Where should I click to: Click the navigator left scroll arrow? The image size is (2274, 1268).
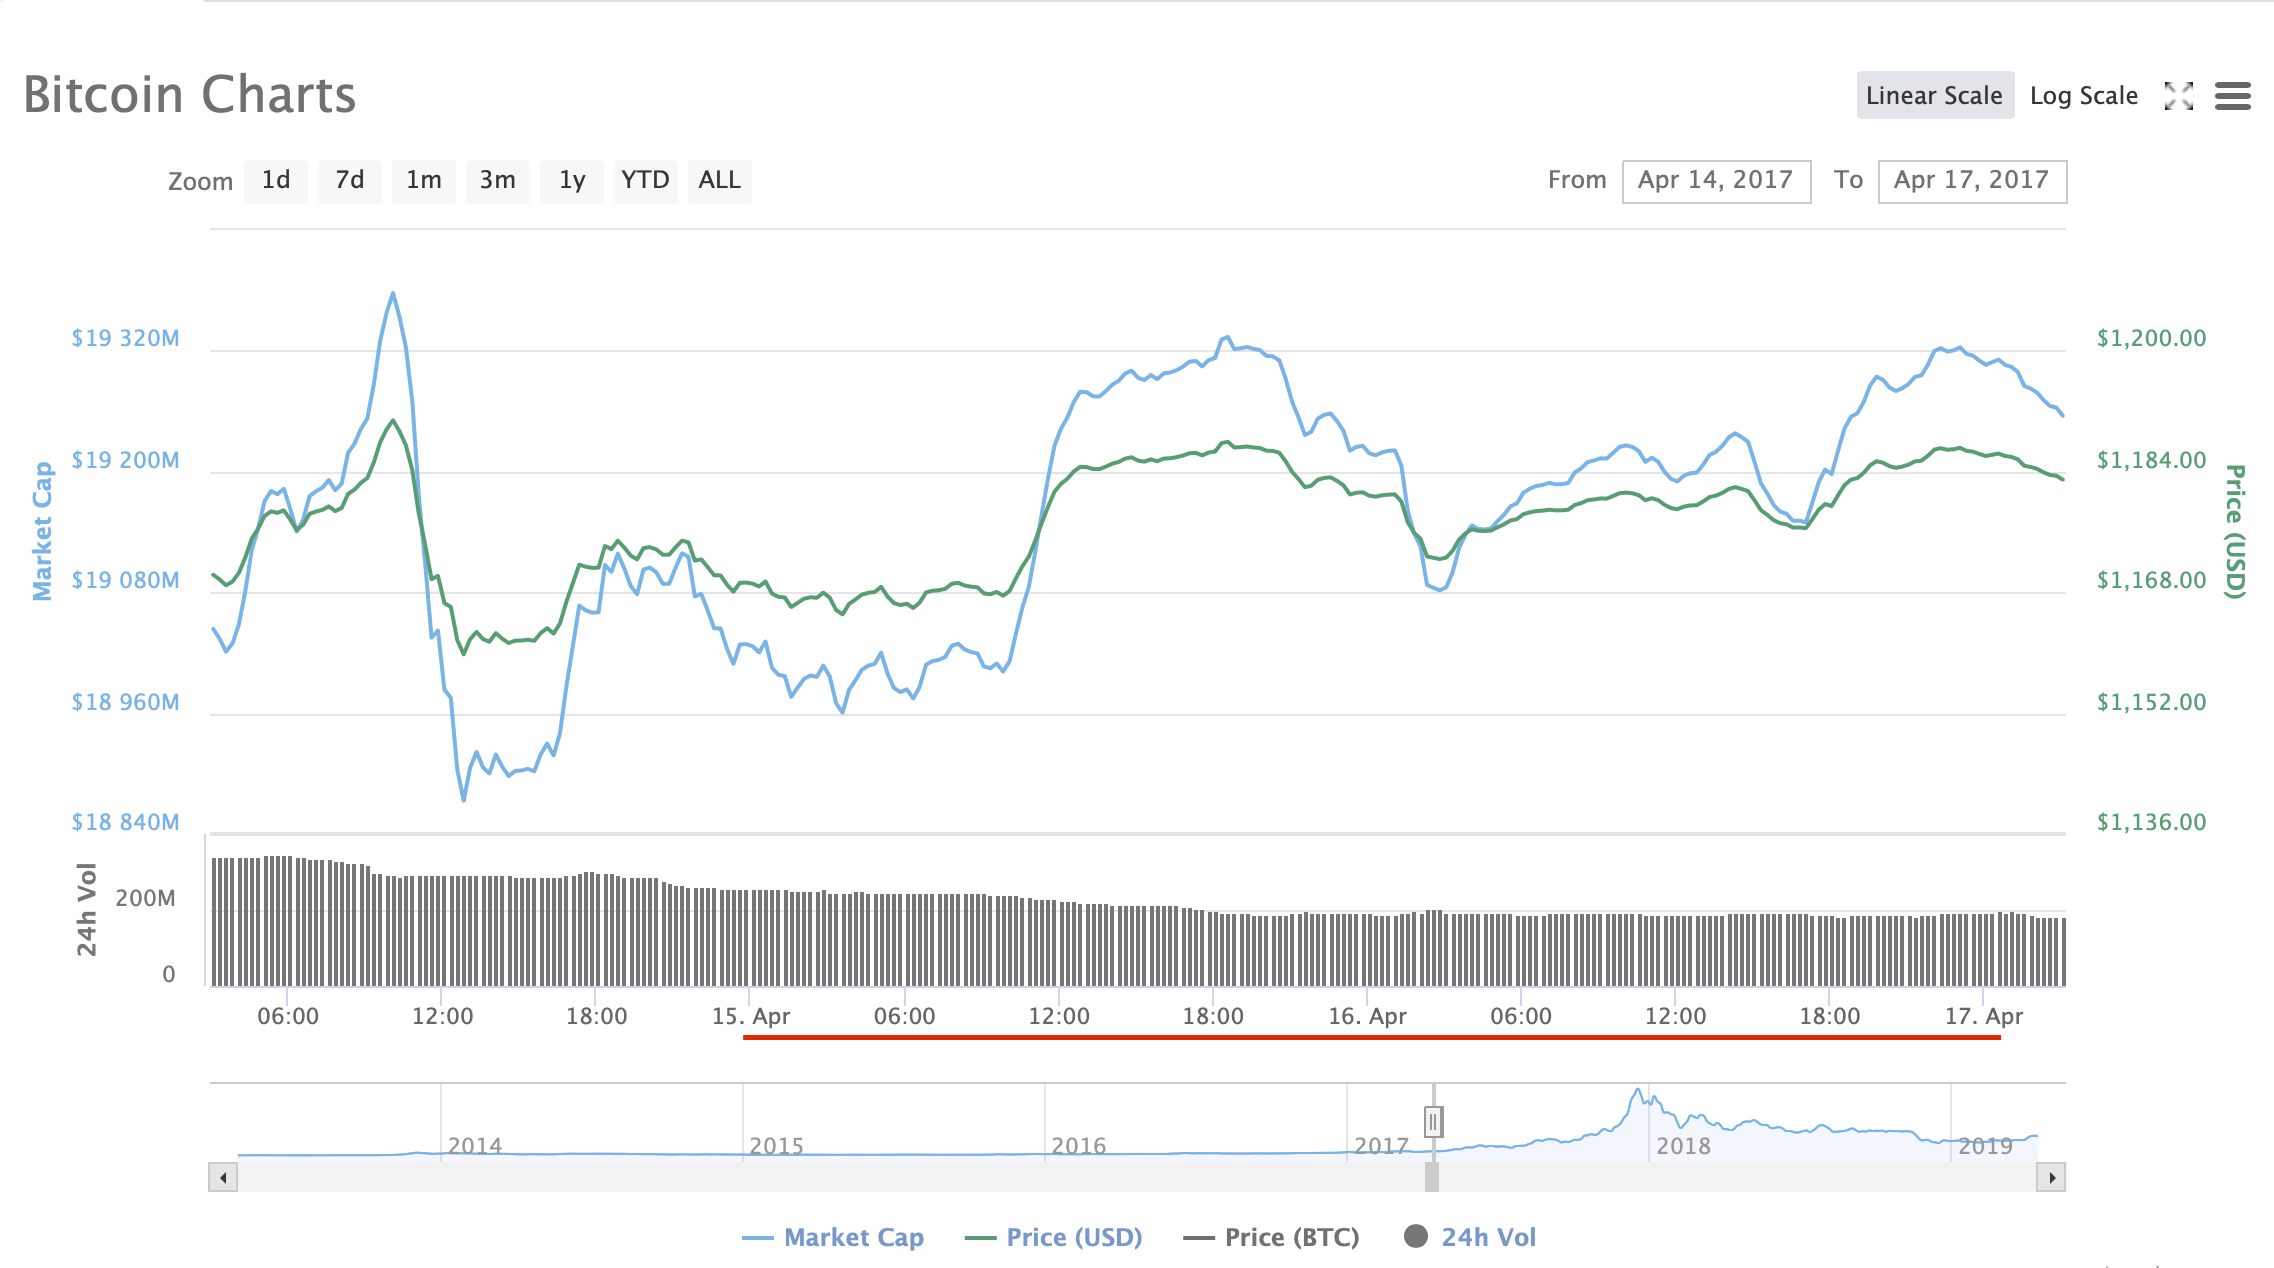click(223, 1177)
